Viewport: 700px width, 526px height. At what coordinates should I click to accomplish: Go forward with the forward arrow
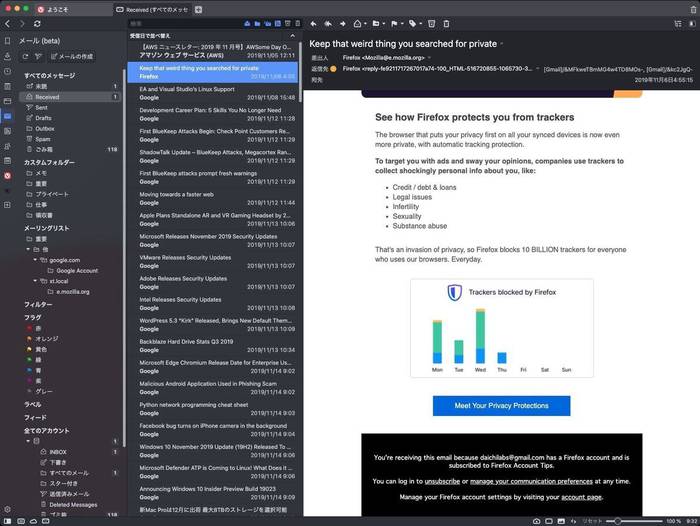(21, 24)
